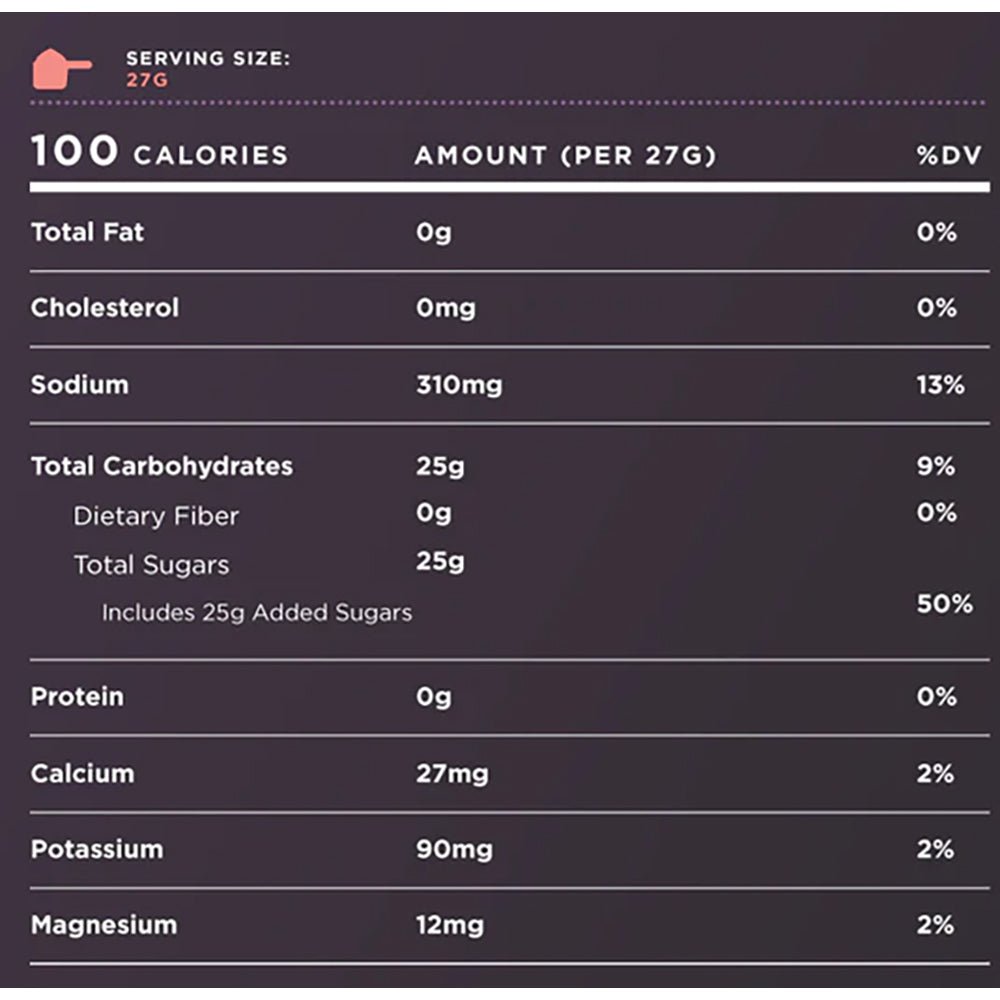The height and width of the screenshot is (1000, 1000).
Task: Click the 310mg sodium amount
Action: [458, 385]
